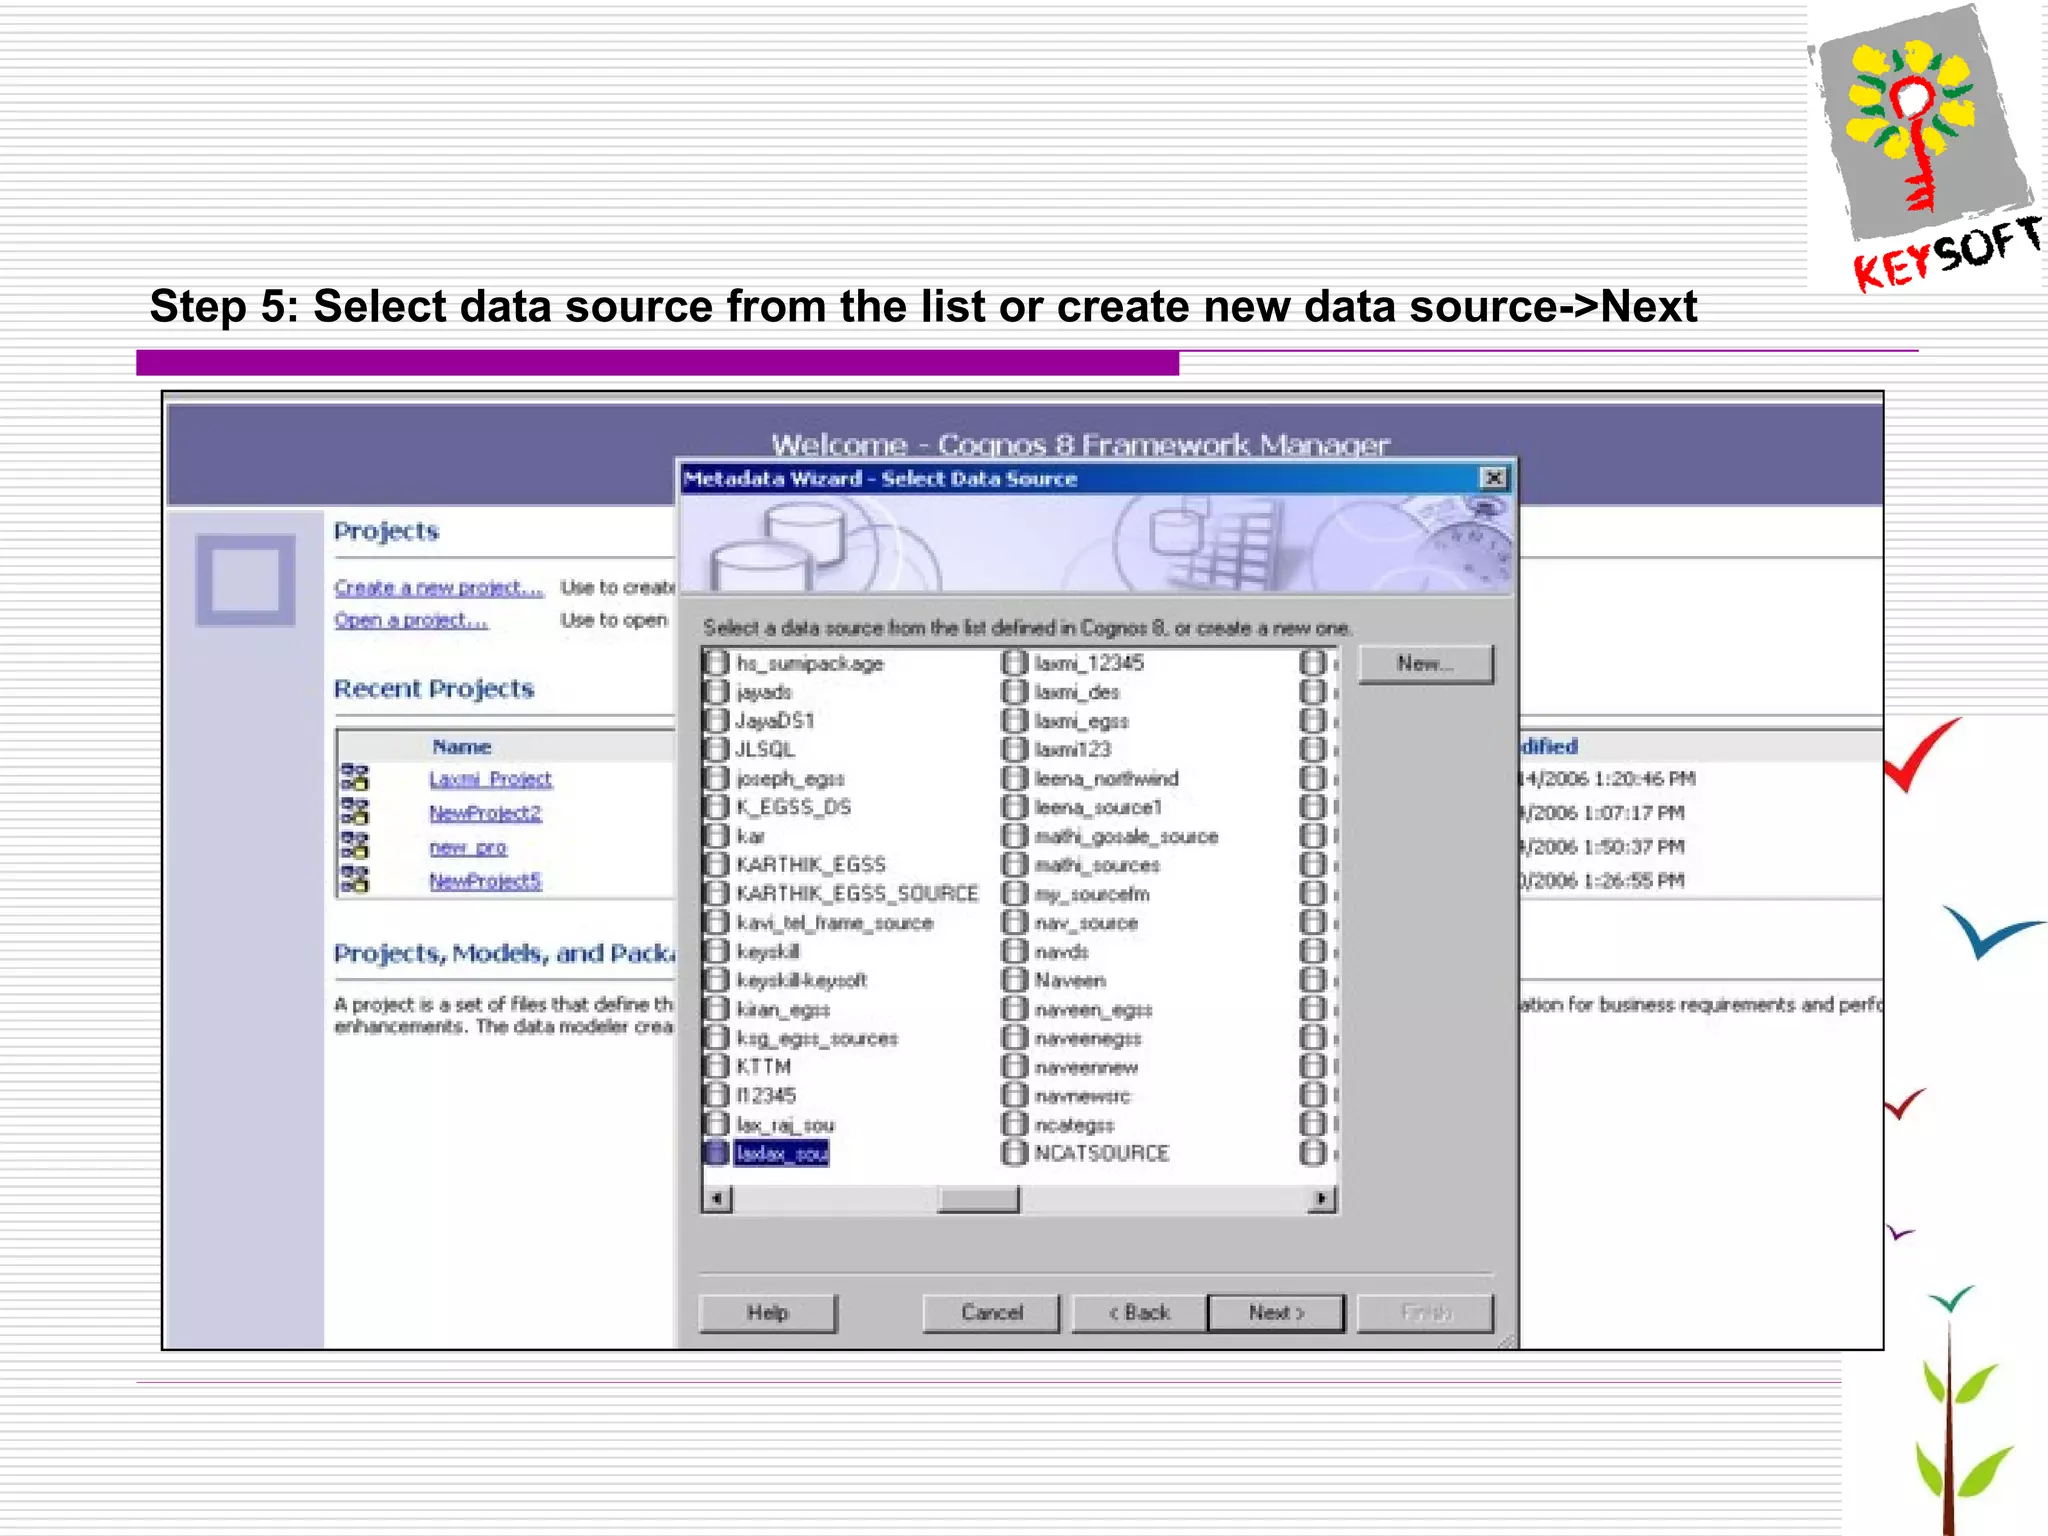Go back with the < Back button
This screenshot has height=1536, width=2048.
[1139, 1313]
